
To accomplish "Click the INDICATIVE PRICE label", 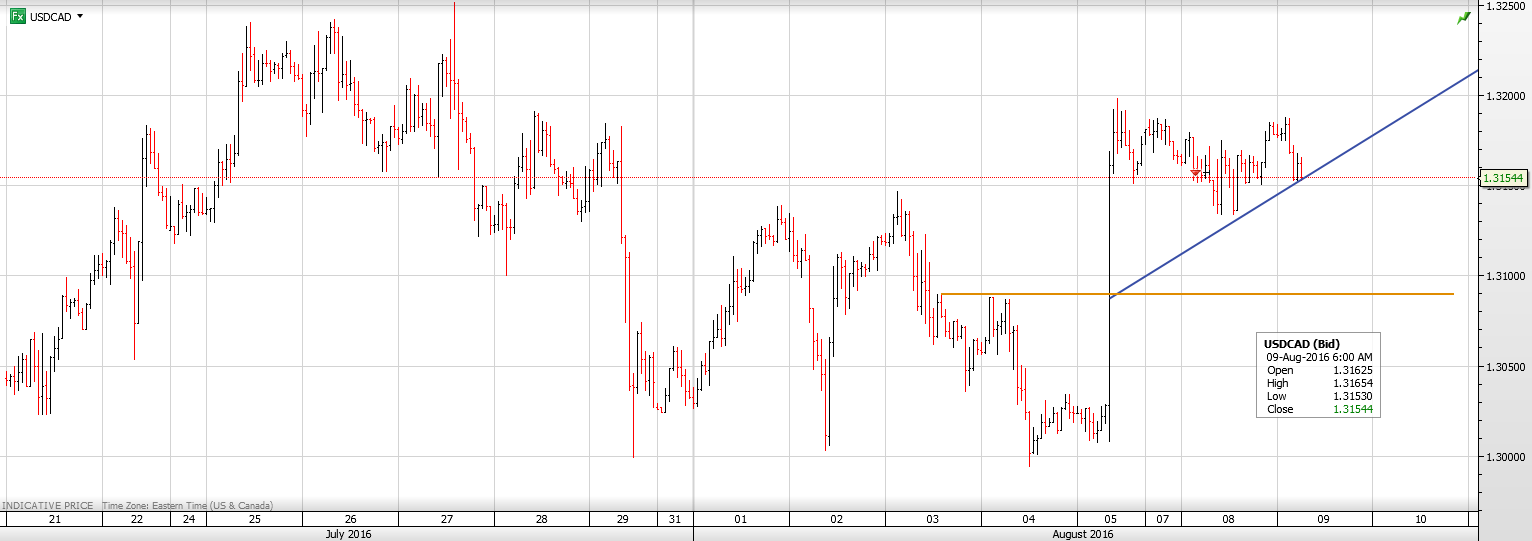I will tap(48, 506).
